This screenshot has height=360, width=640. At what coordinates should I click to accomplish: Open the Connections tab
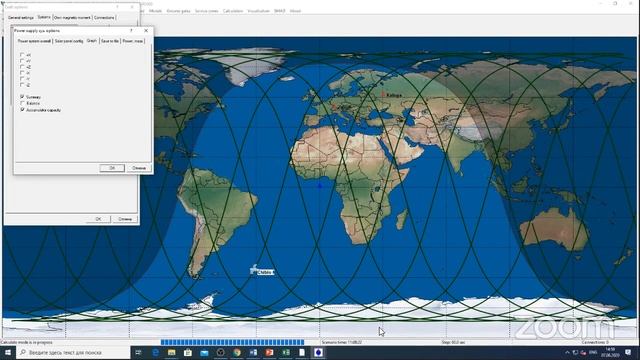(104, 18)
